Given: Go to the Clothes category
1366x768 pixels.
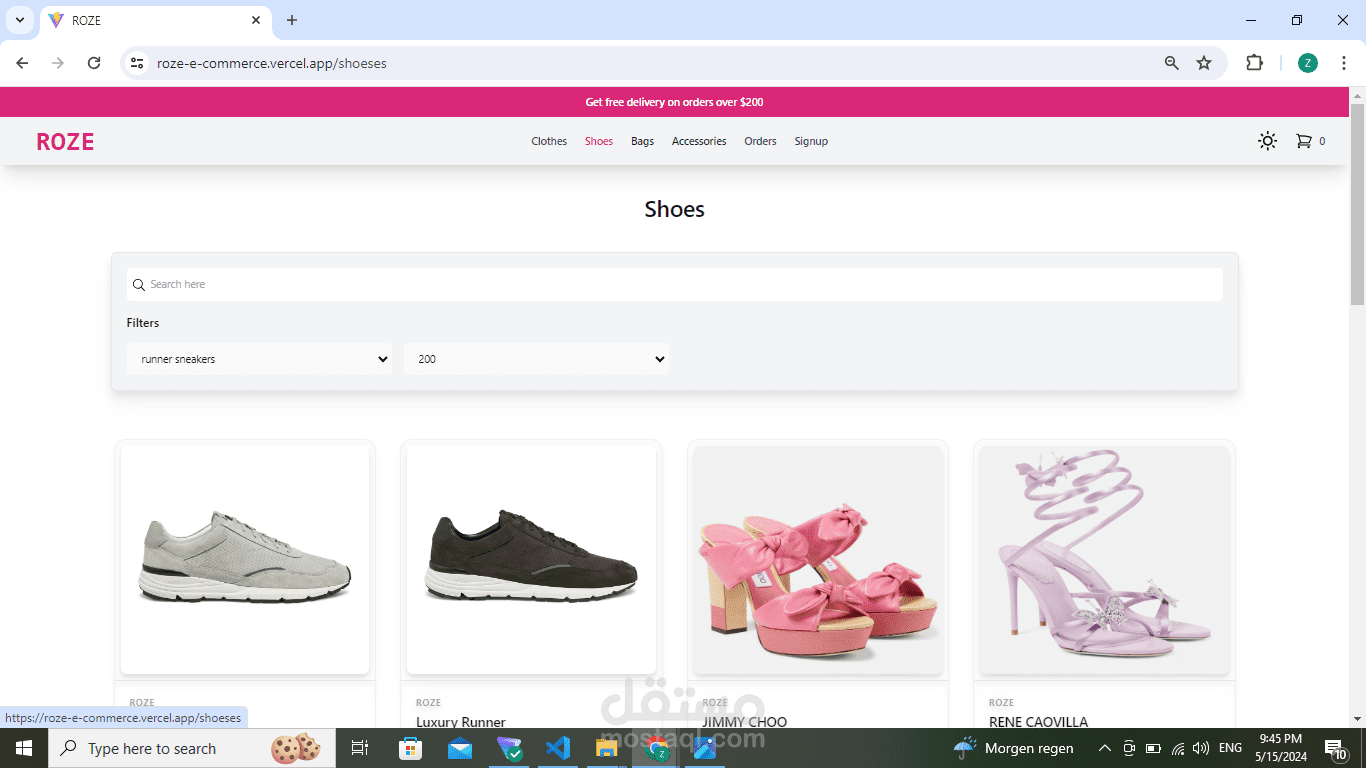Looking at the screenshot, I should (549, 141).
